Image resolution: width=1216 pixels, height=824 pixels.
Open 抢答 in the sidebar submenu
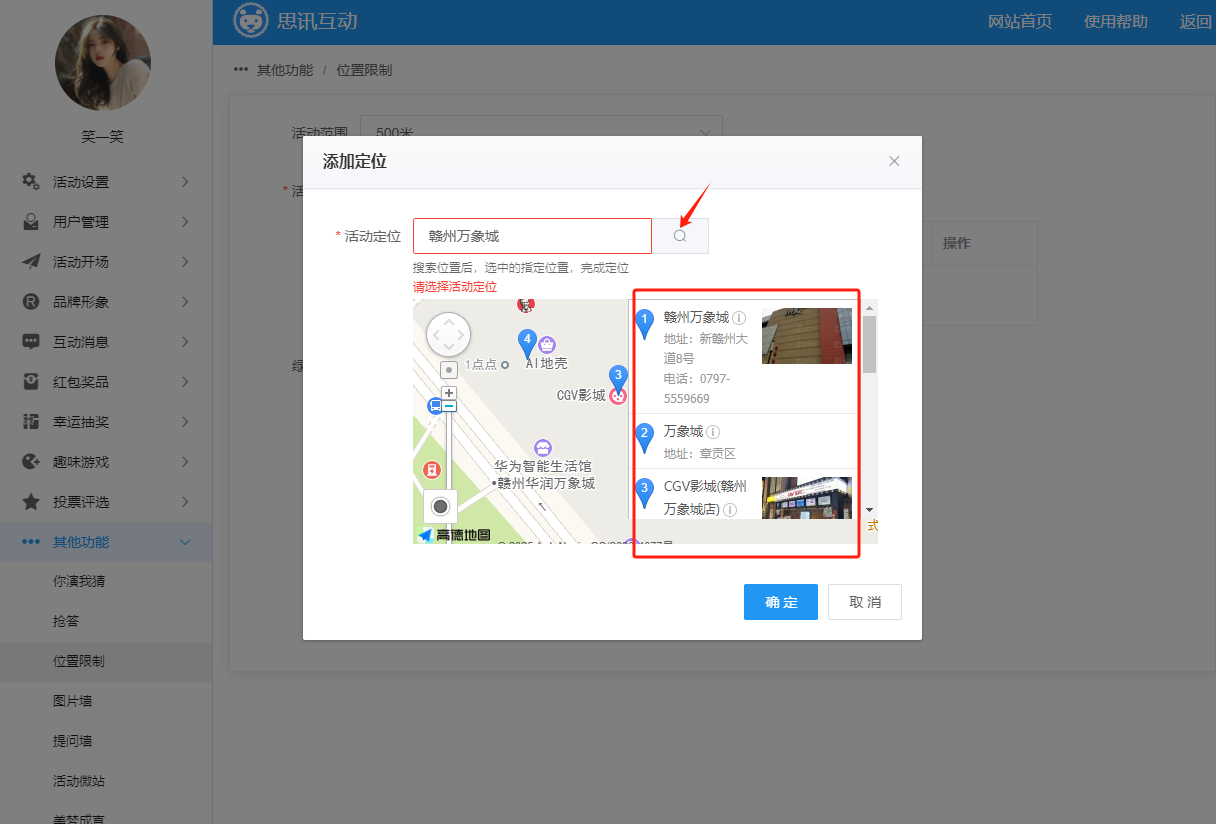66,621
